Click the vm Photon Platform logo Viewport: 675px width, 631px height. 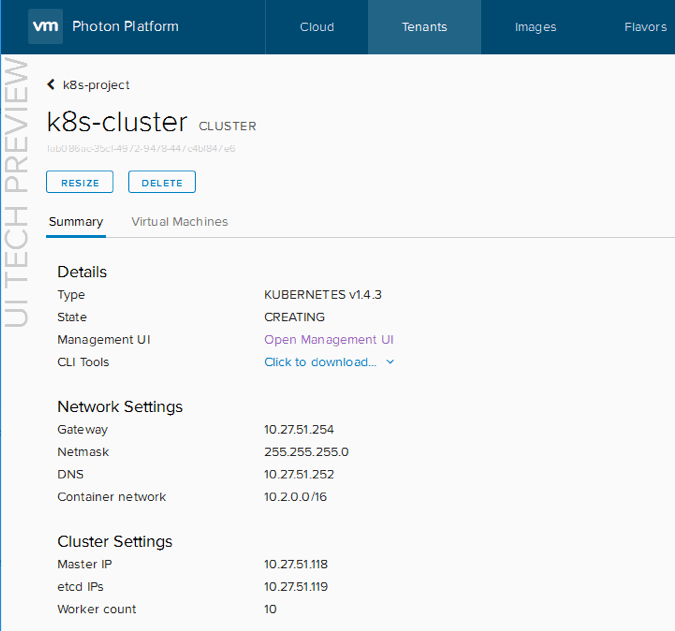point(46,26)
